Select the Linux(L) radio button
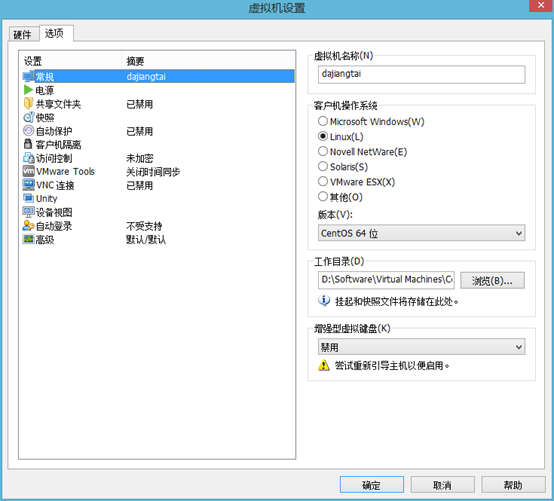The width and height of the screenshot is (554, 501). point(323,136)
